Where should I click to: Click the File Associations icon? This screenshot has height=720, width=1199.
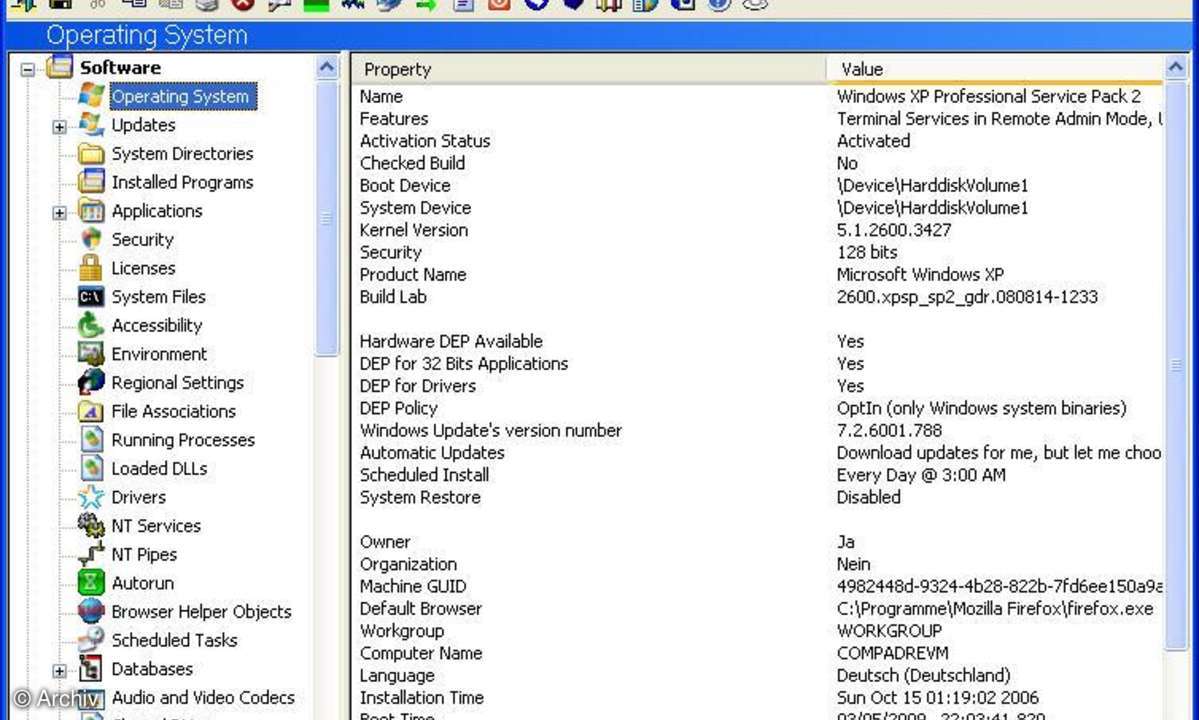[x=91, y=411]
